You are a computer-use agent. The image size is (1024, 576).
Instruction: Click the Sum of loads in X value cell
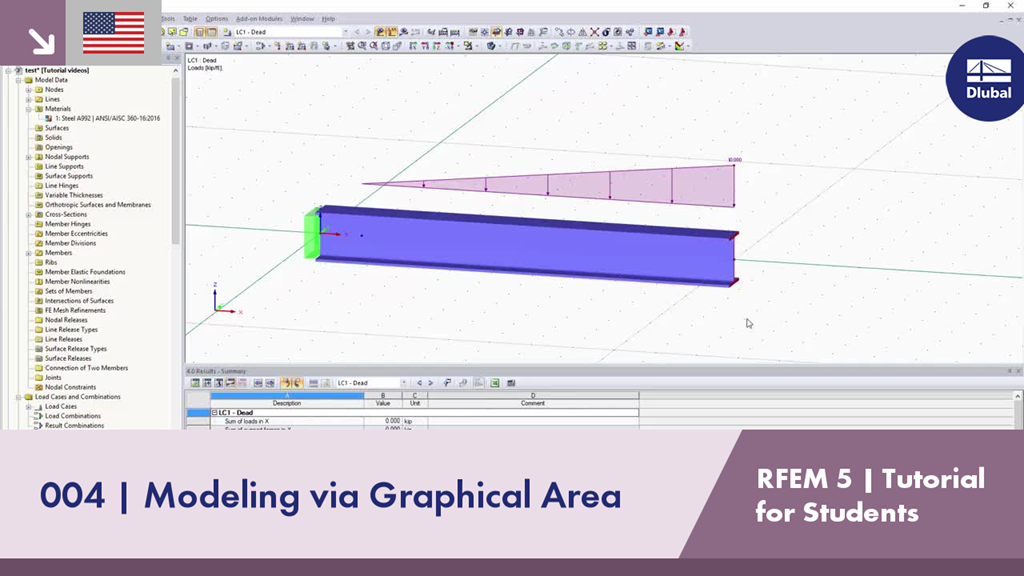383,421
